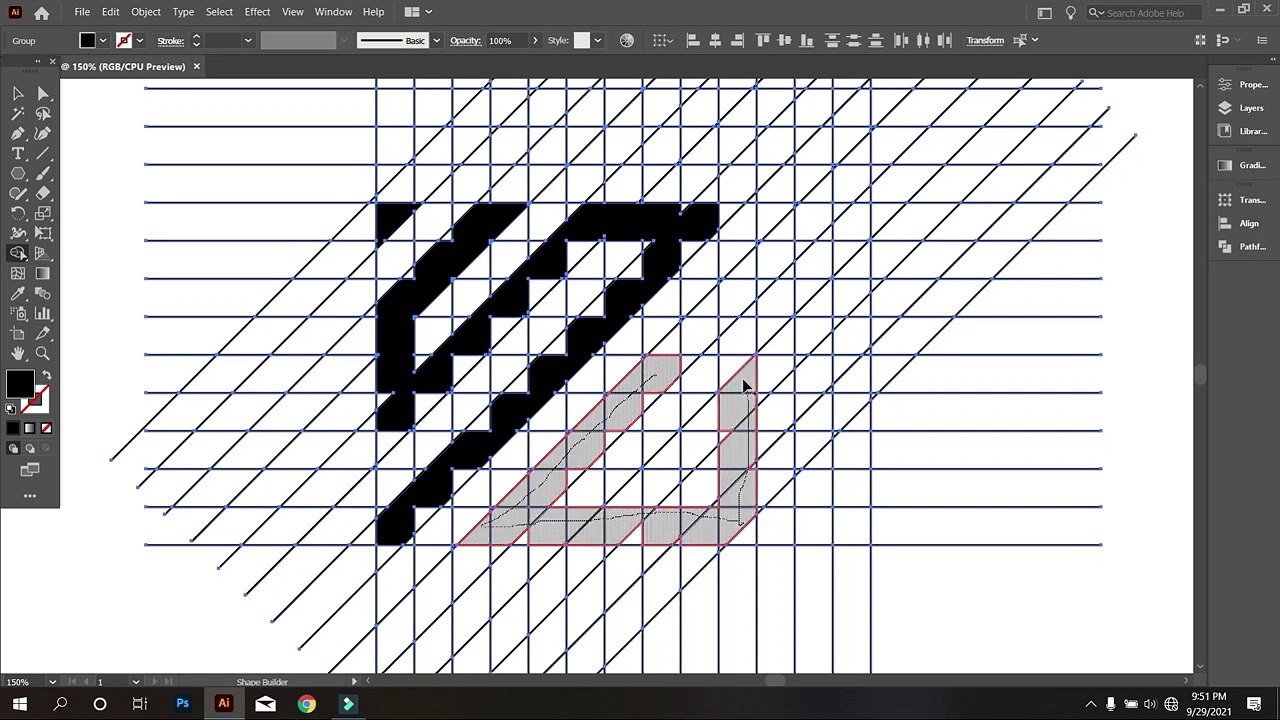Open the File menu
1280x720 pixels.
pos(82,12)
